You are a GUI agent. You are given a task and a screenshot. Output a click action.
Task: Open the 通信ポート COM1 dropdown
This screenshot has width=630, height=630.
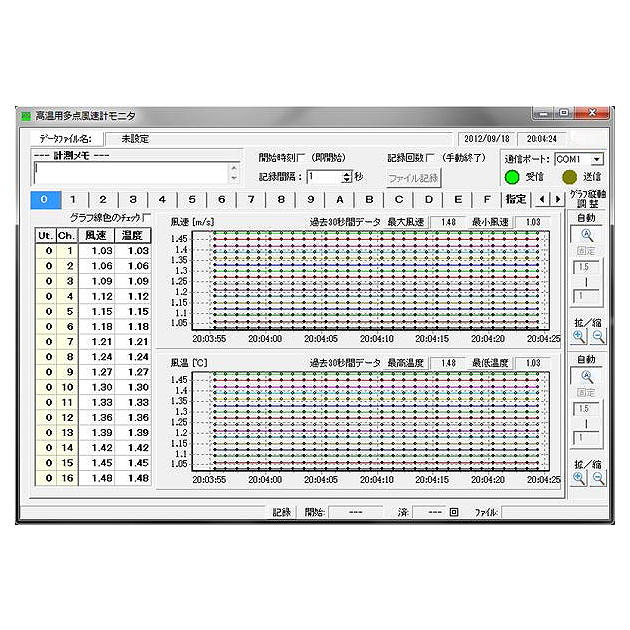click(597, 159)
